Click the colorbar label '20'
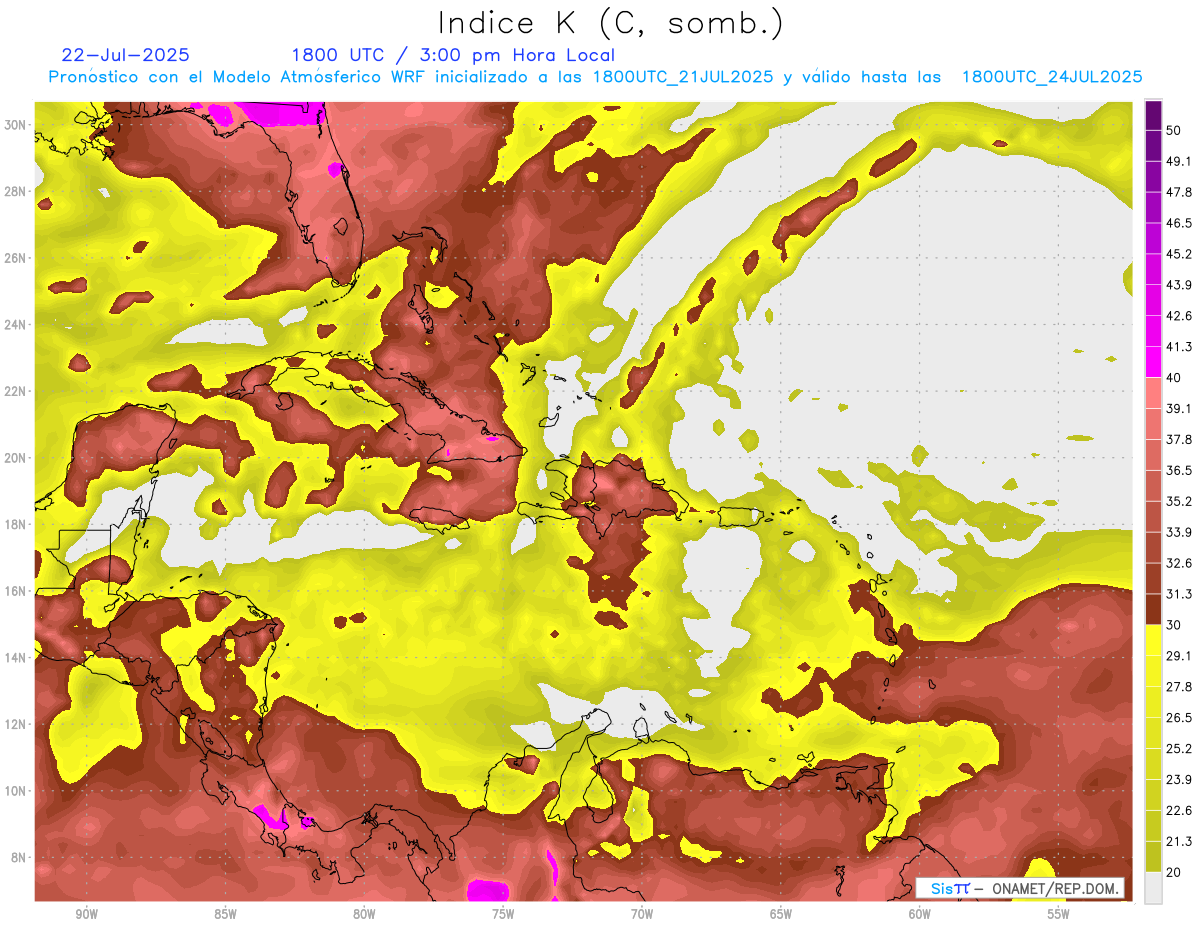The width and height of the screenshot is (1200, 927). coord(1174,872)
